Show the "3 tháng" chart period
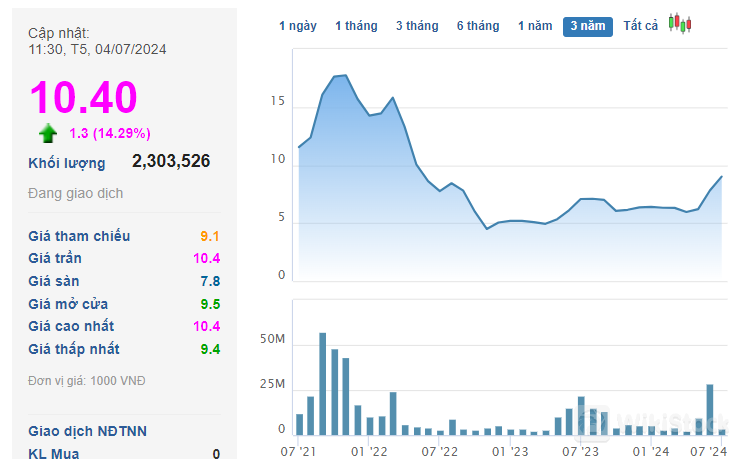Image resolution: width=739 pixels, height=459 pixels. tap(416, 26)
